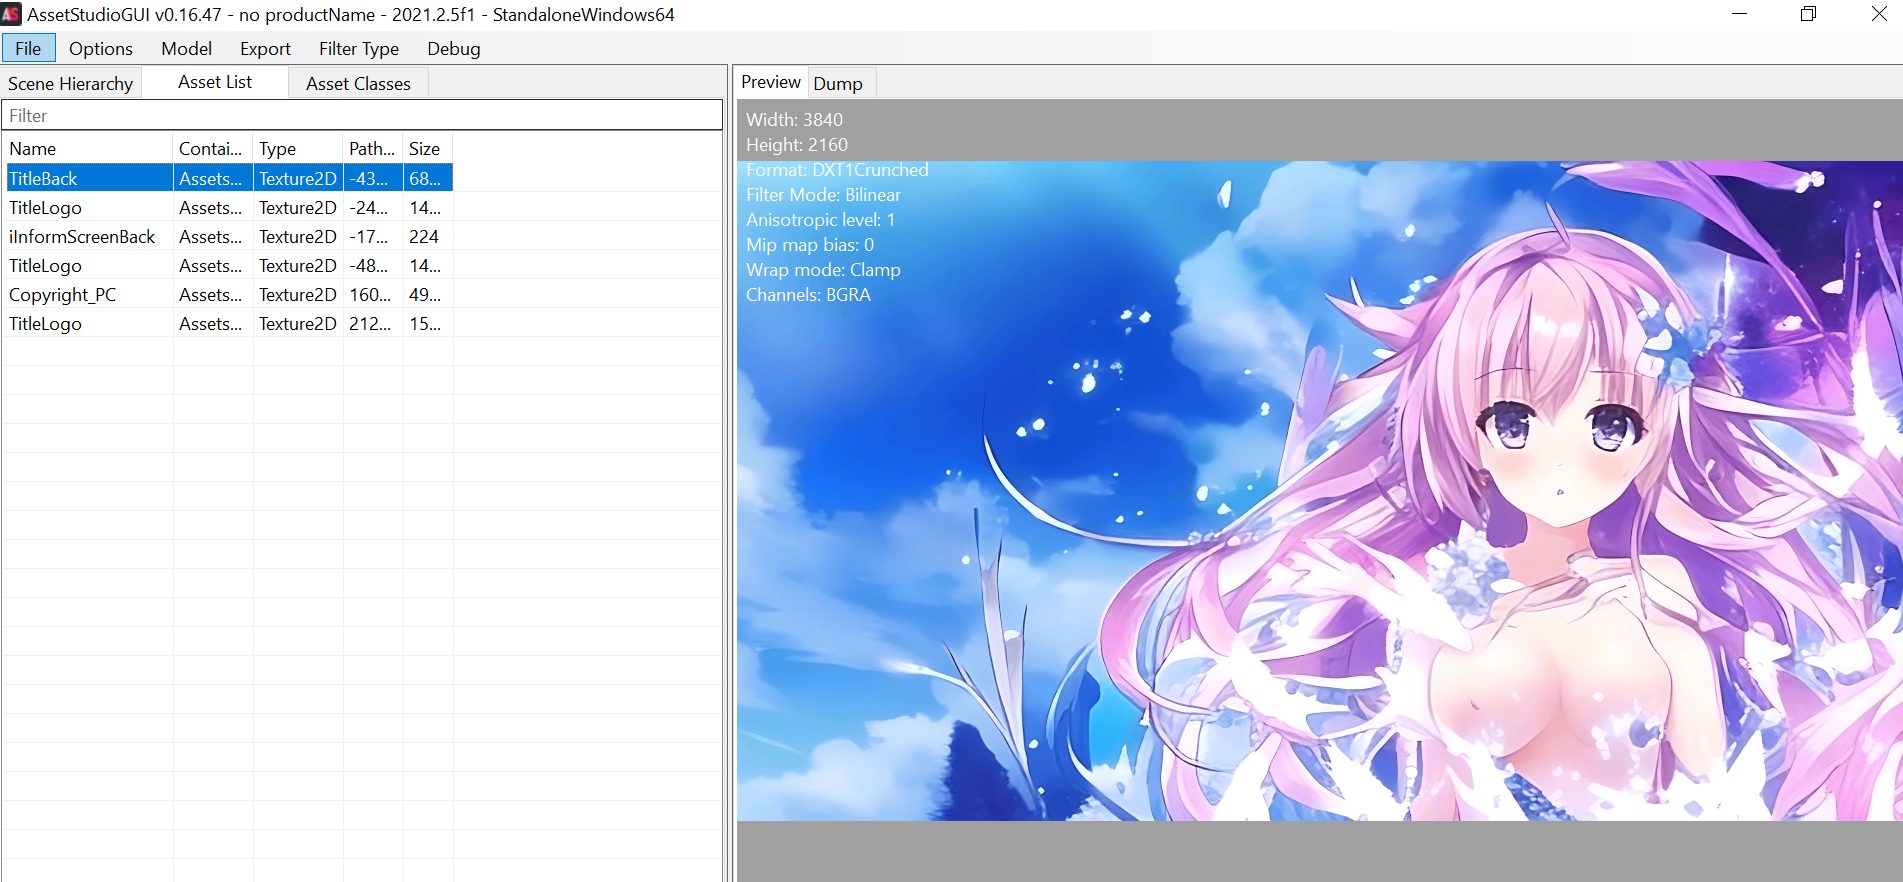The height and width of the screenshot is (882, 1903).
Task: Switch to the Asset Classes tab
Action: [358, 84]
